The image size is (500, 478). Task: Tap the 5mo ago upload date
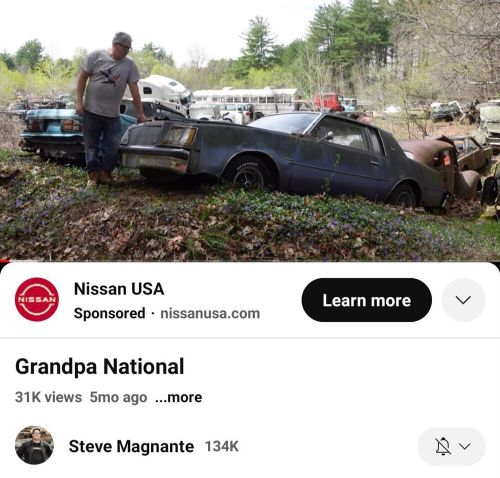118,397
